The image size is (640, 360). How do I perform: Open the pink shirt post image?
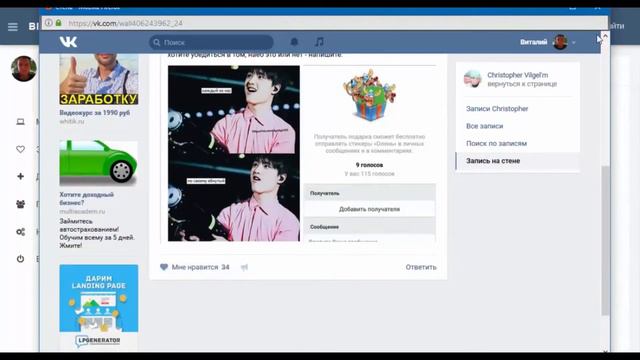tap(233, 153)
